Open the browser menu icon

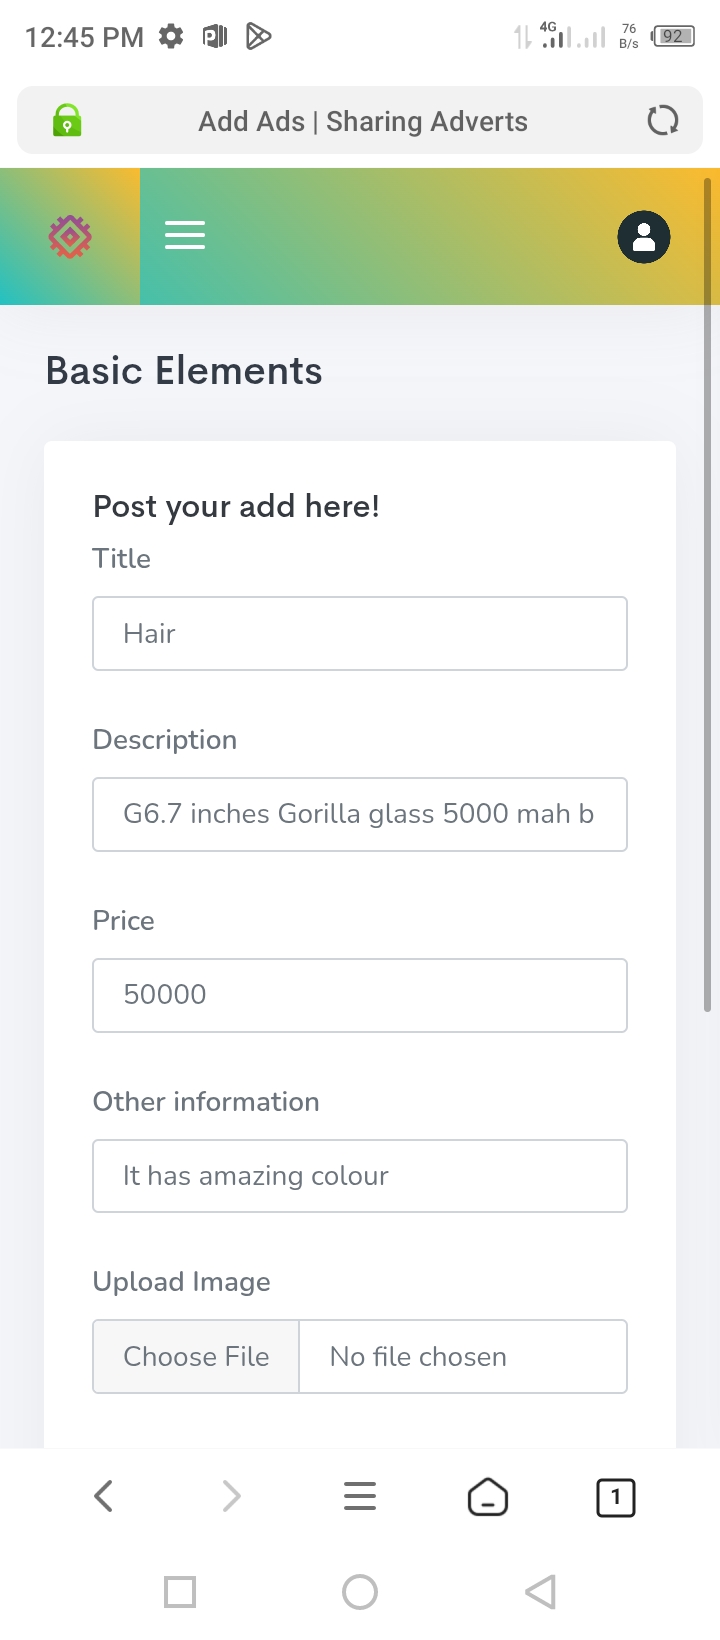coord(360,1497)
